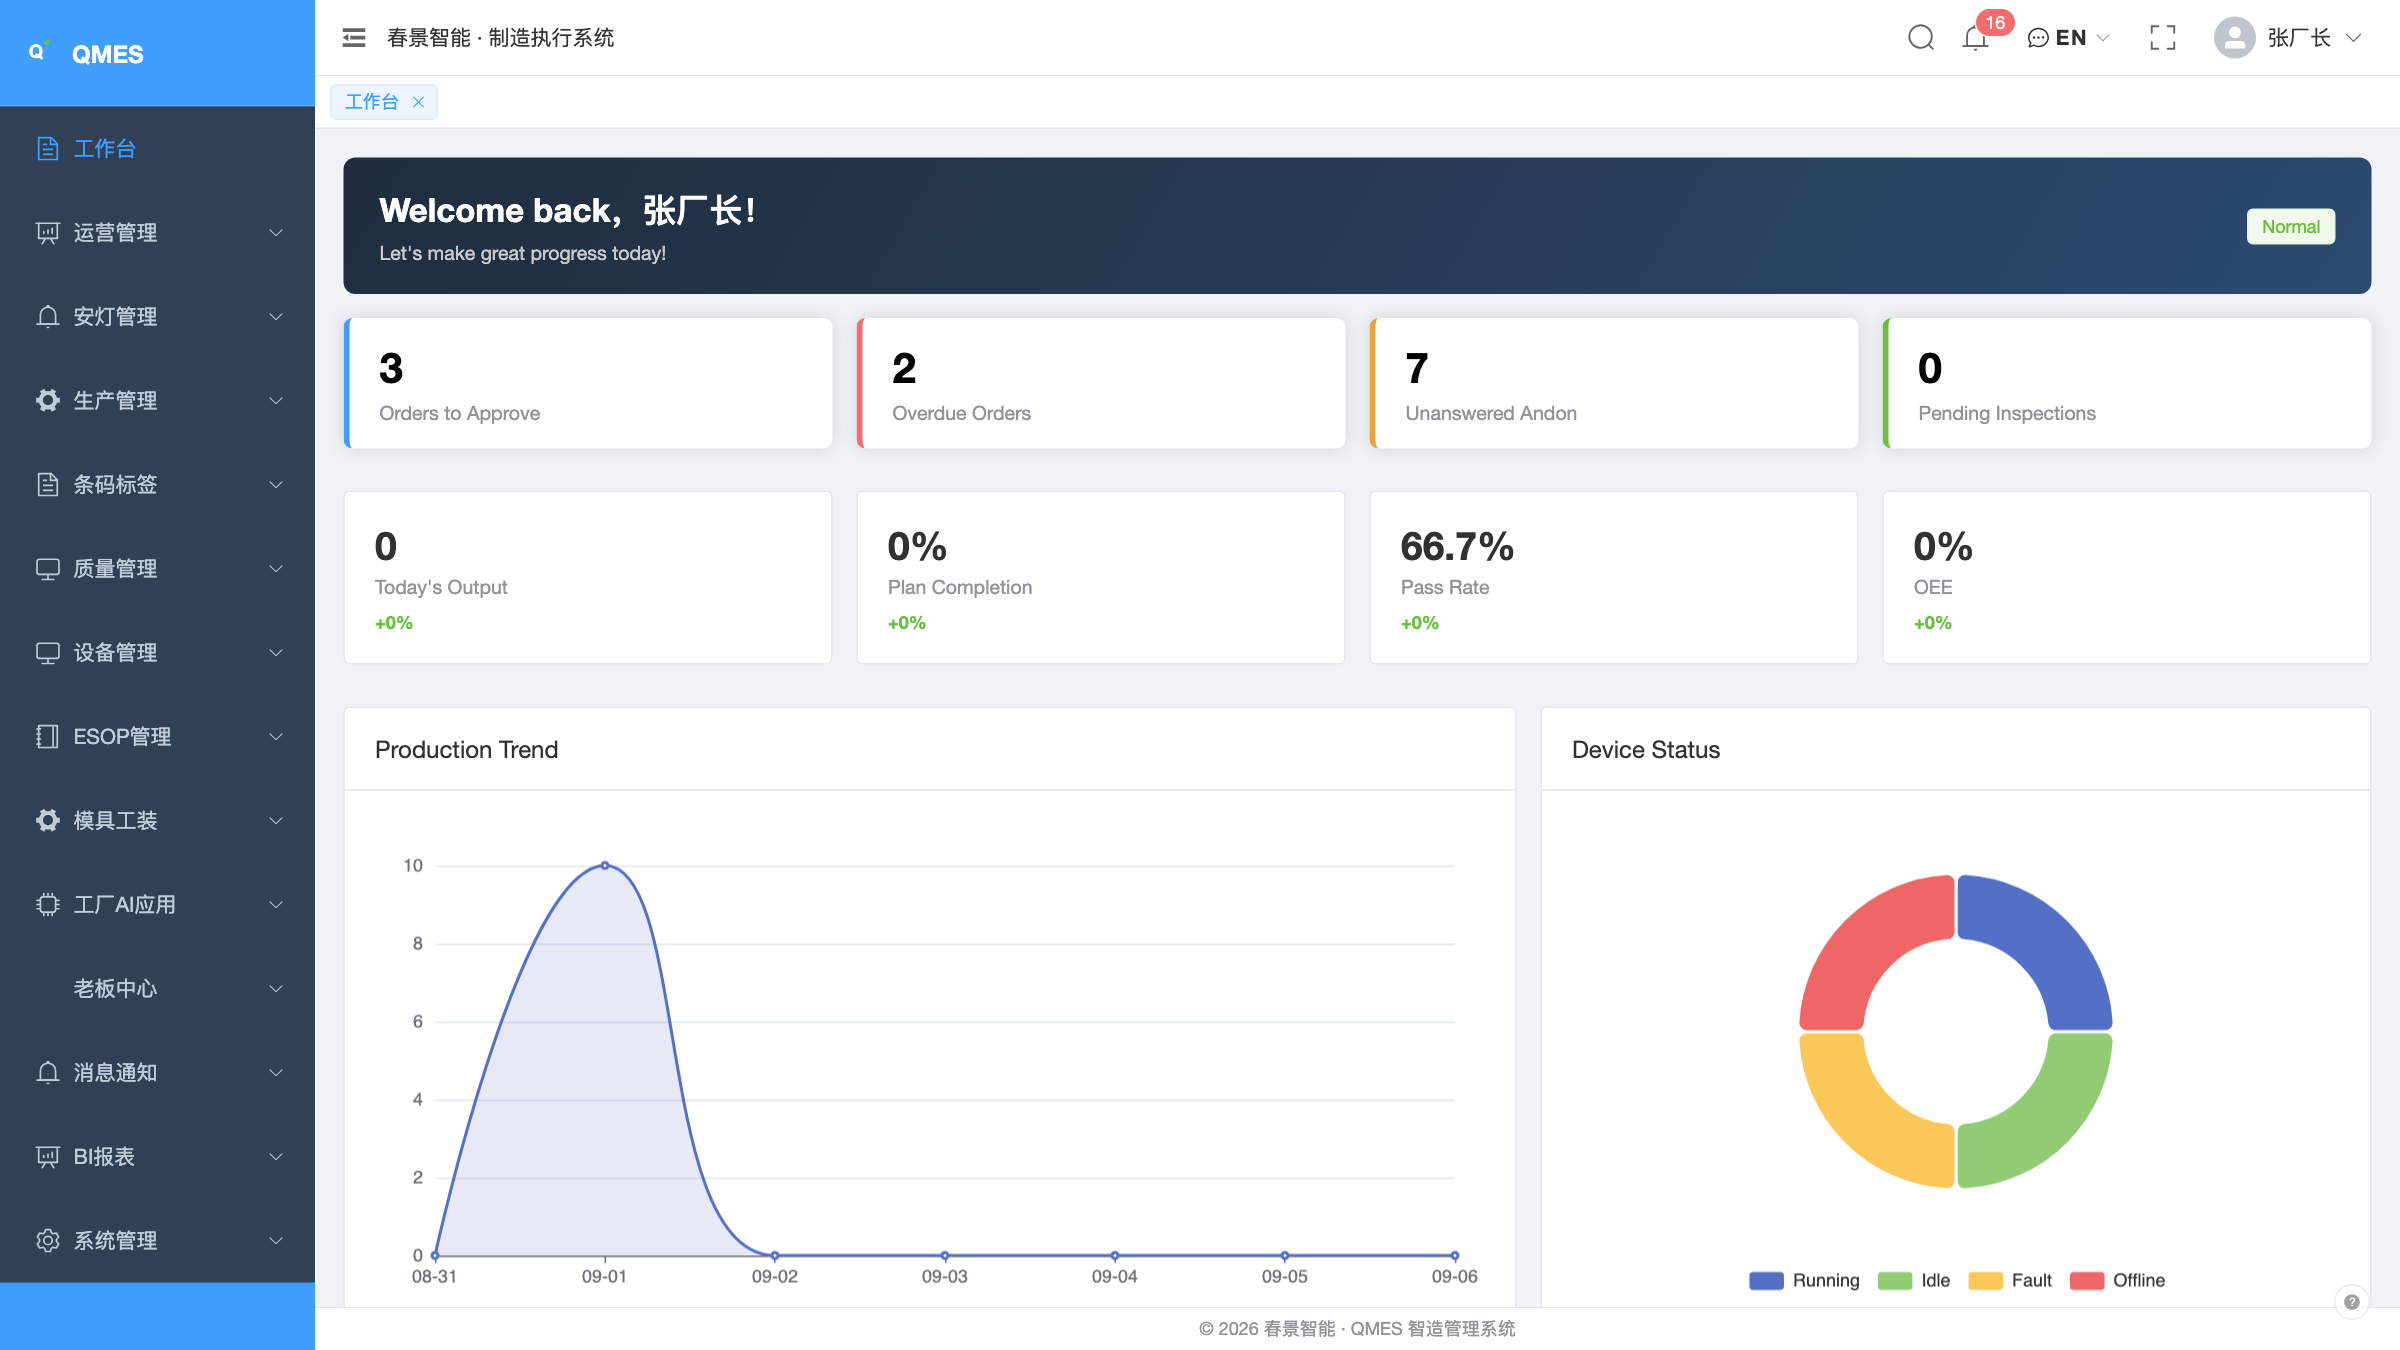The image size is (2400, 1350).
Task: Click the 生产管理 gear icon
Action: 47,401
